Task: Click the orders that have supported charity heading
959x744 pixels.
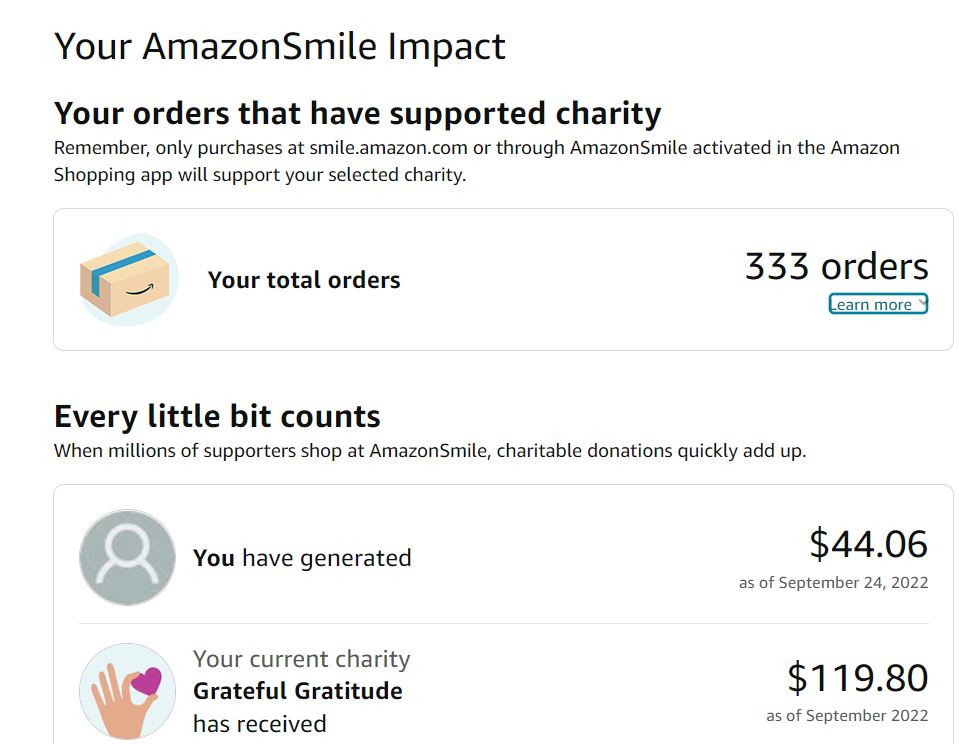Action: [x=357, y=113]
